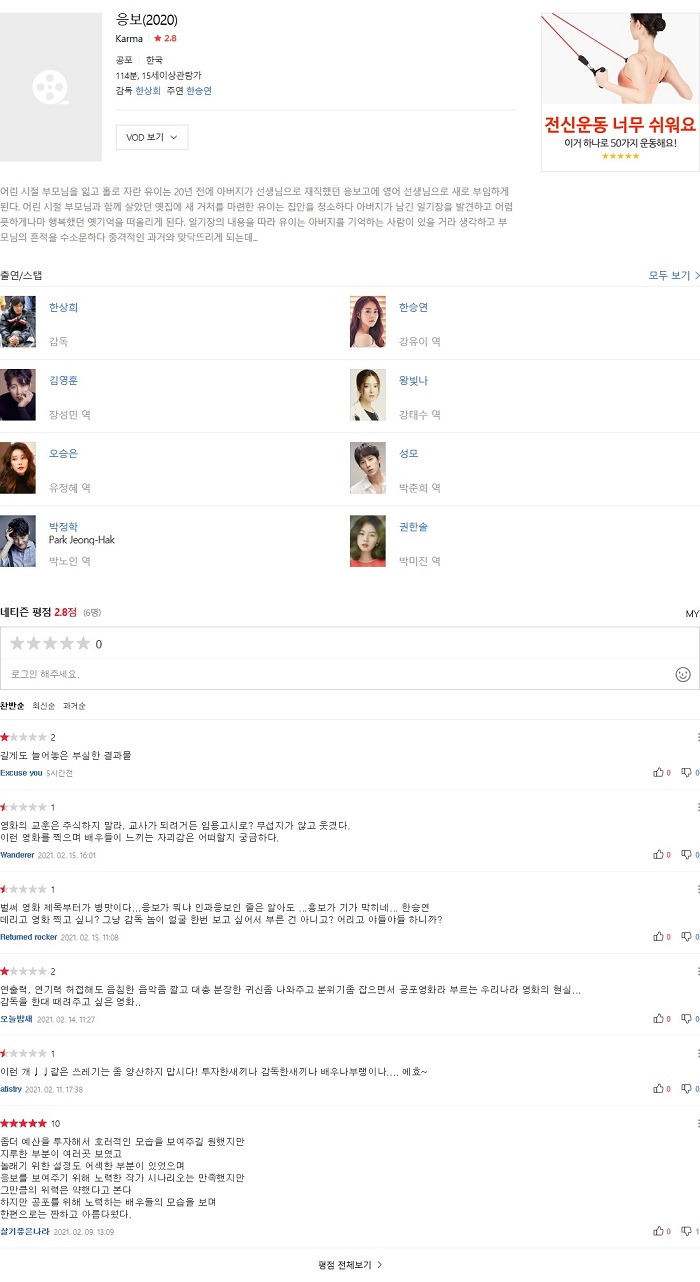Open the MY ratings tab
This screenshot has width=700, height=1282.
pos(692,614)
